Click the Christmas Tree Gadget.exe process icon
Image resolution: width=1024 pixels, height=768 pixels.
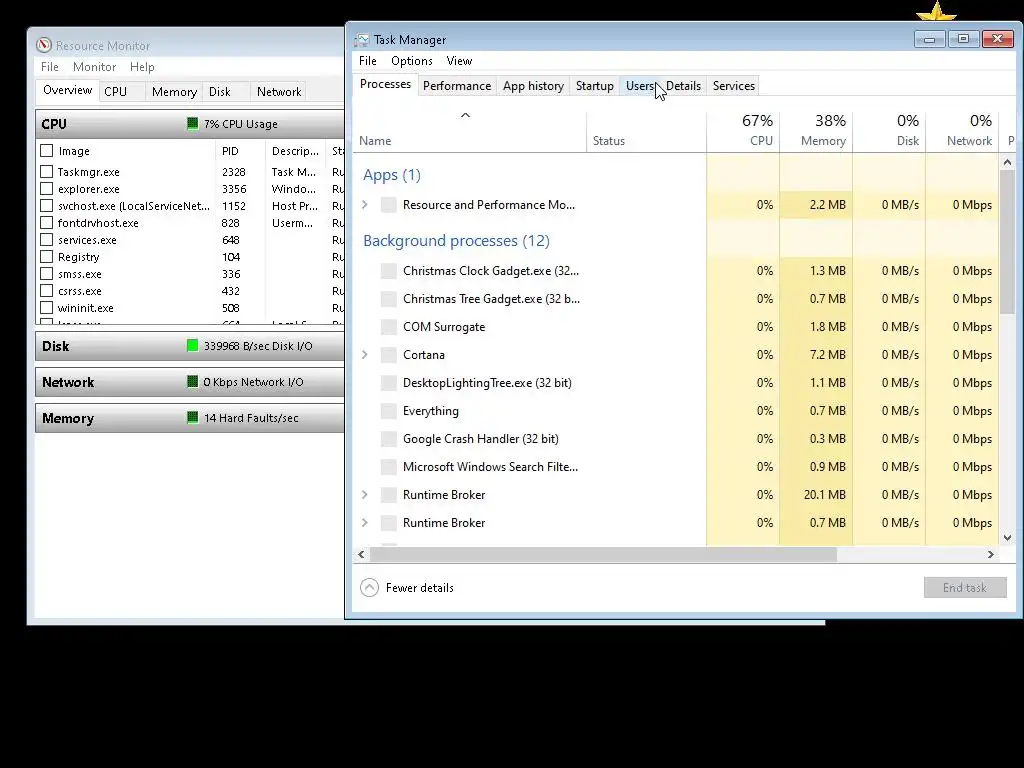coord(389,298)
